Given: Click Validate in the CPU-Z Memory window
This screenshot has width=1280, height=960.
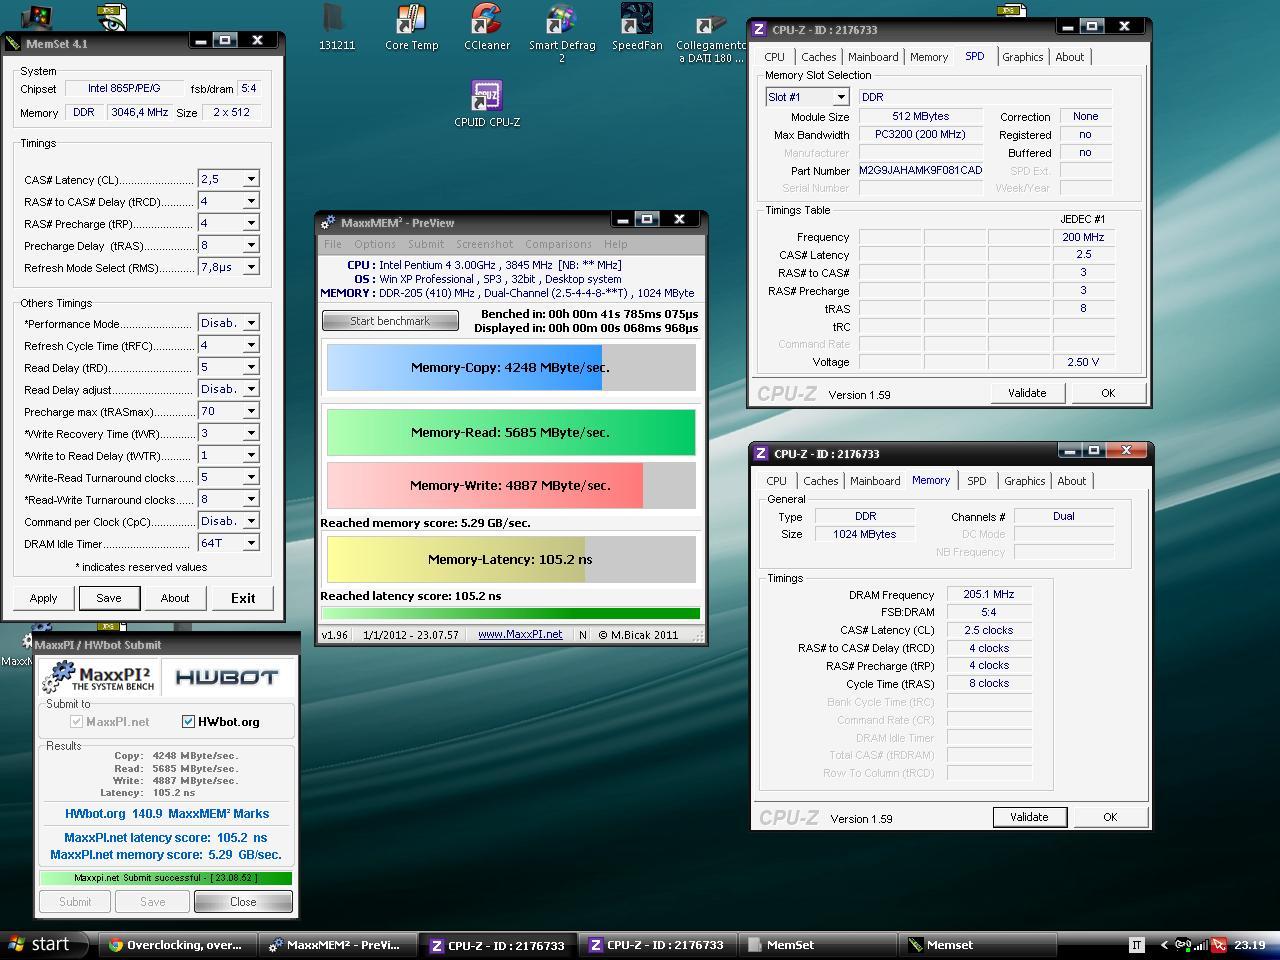Looking at the screenshot, I should [x=1029, y=817].
